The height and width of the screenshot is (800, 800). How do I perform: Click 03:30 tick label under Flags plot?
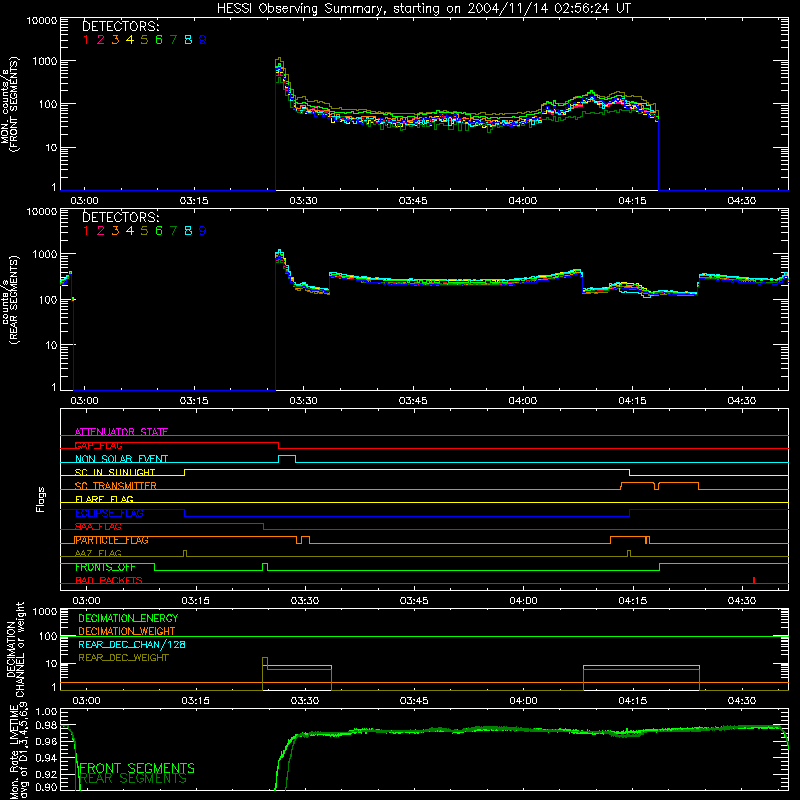coord(305,601)
